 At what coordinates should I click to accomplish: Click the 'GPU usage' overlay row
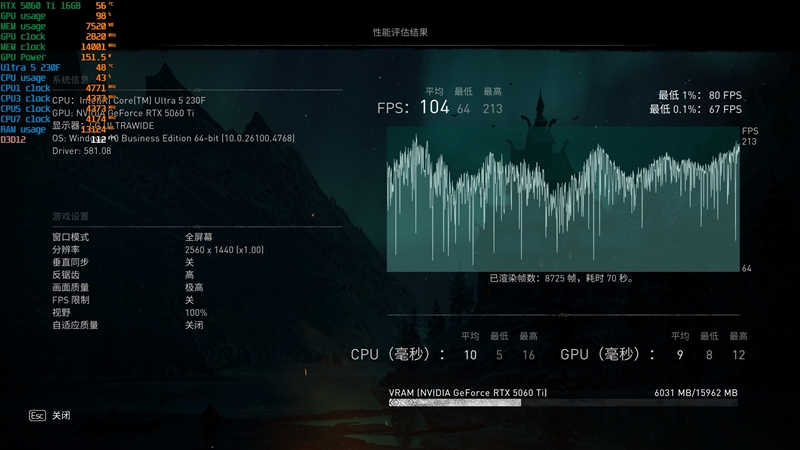[56, 16]
